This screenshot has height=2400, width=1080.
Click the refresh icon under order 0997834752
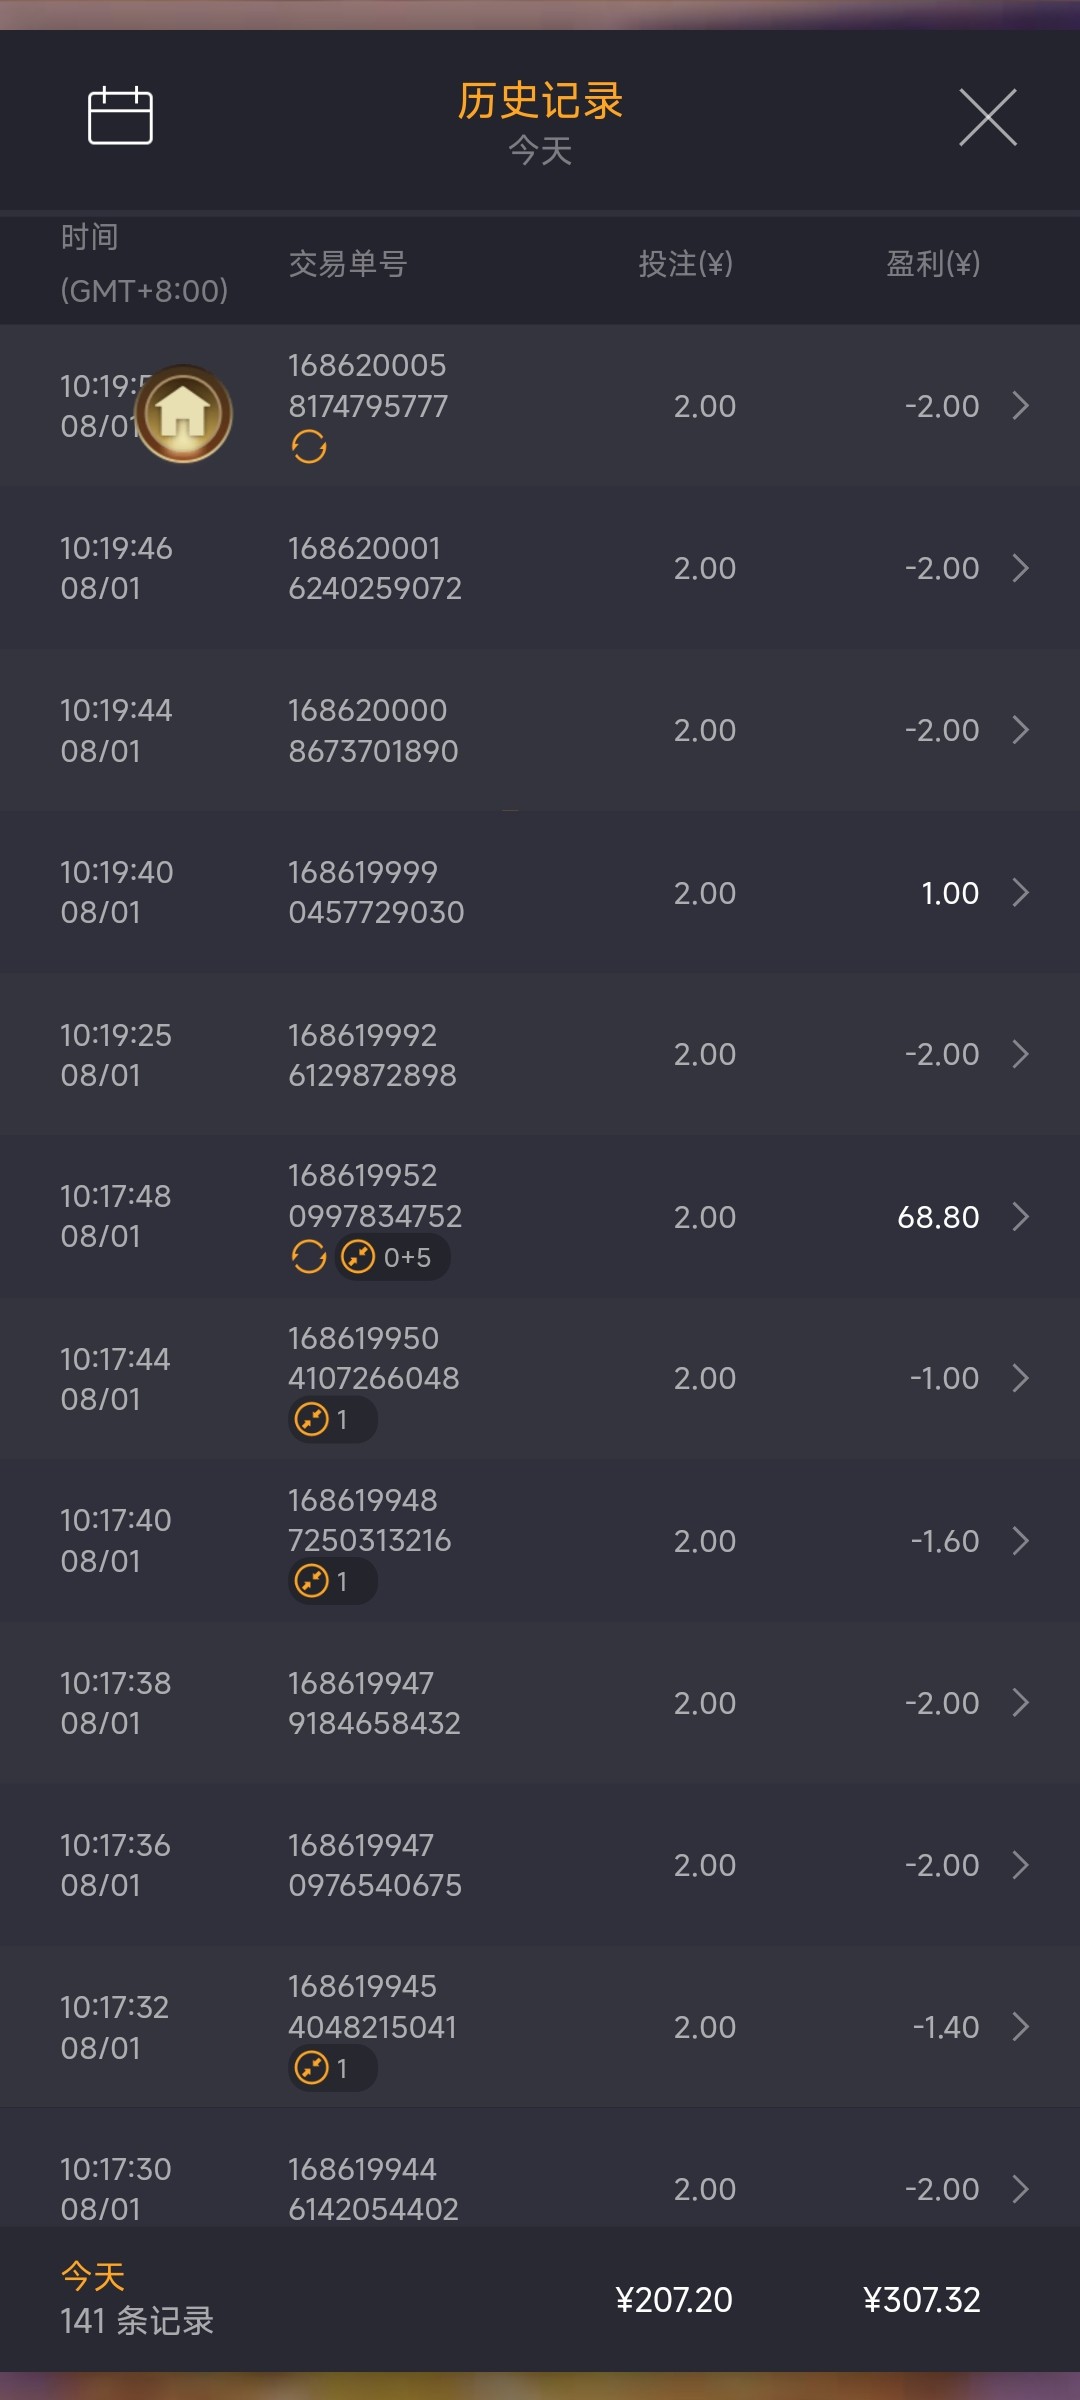[309, 1257]
